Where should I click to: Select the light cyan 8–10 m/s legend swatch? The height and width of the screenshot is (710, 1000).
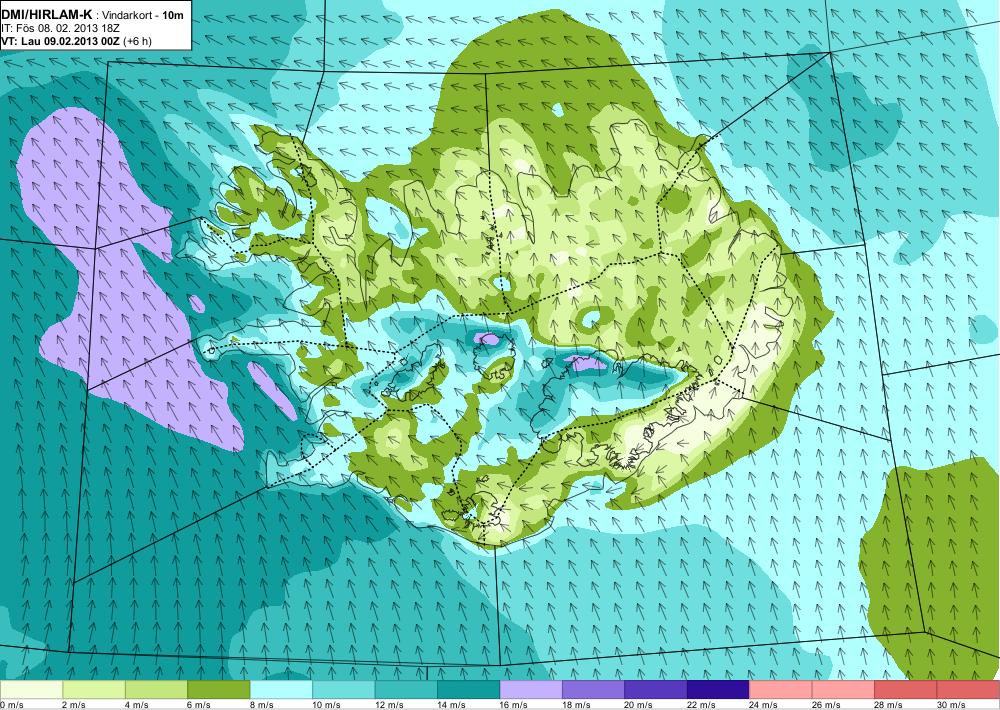tap(281, 690)
